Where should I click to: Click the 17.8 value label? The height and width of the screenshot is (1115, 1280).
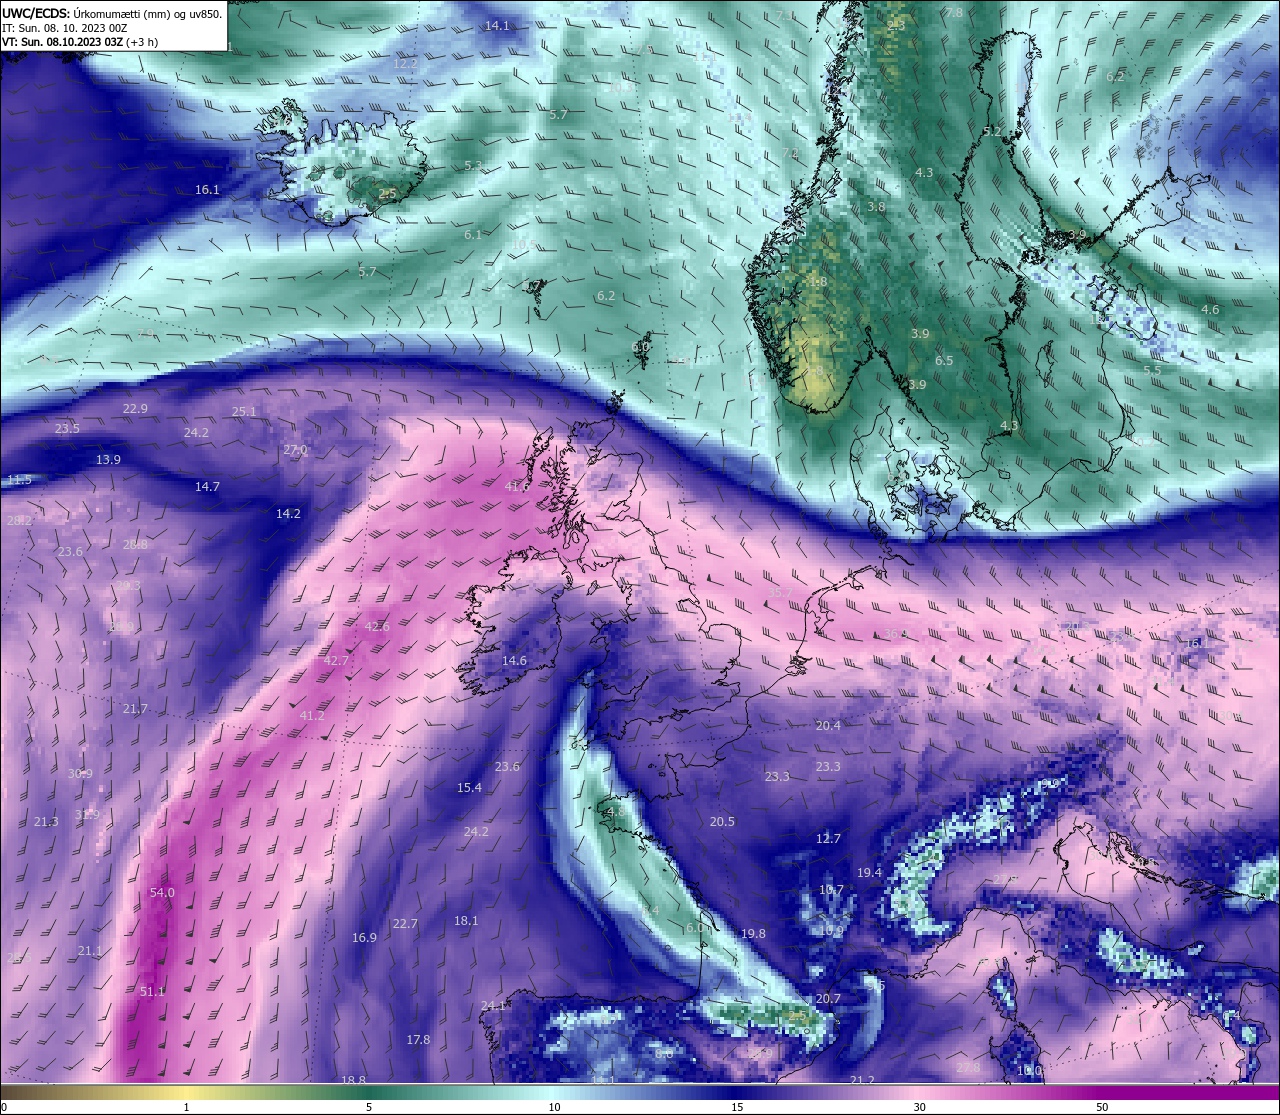point(418,1040)
